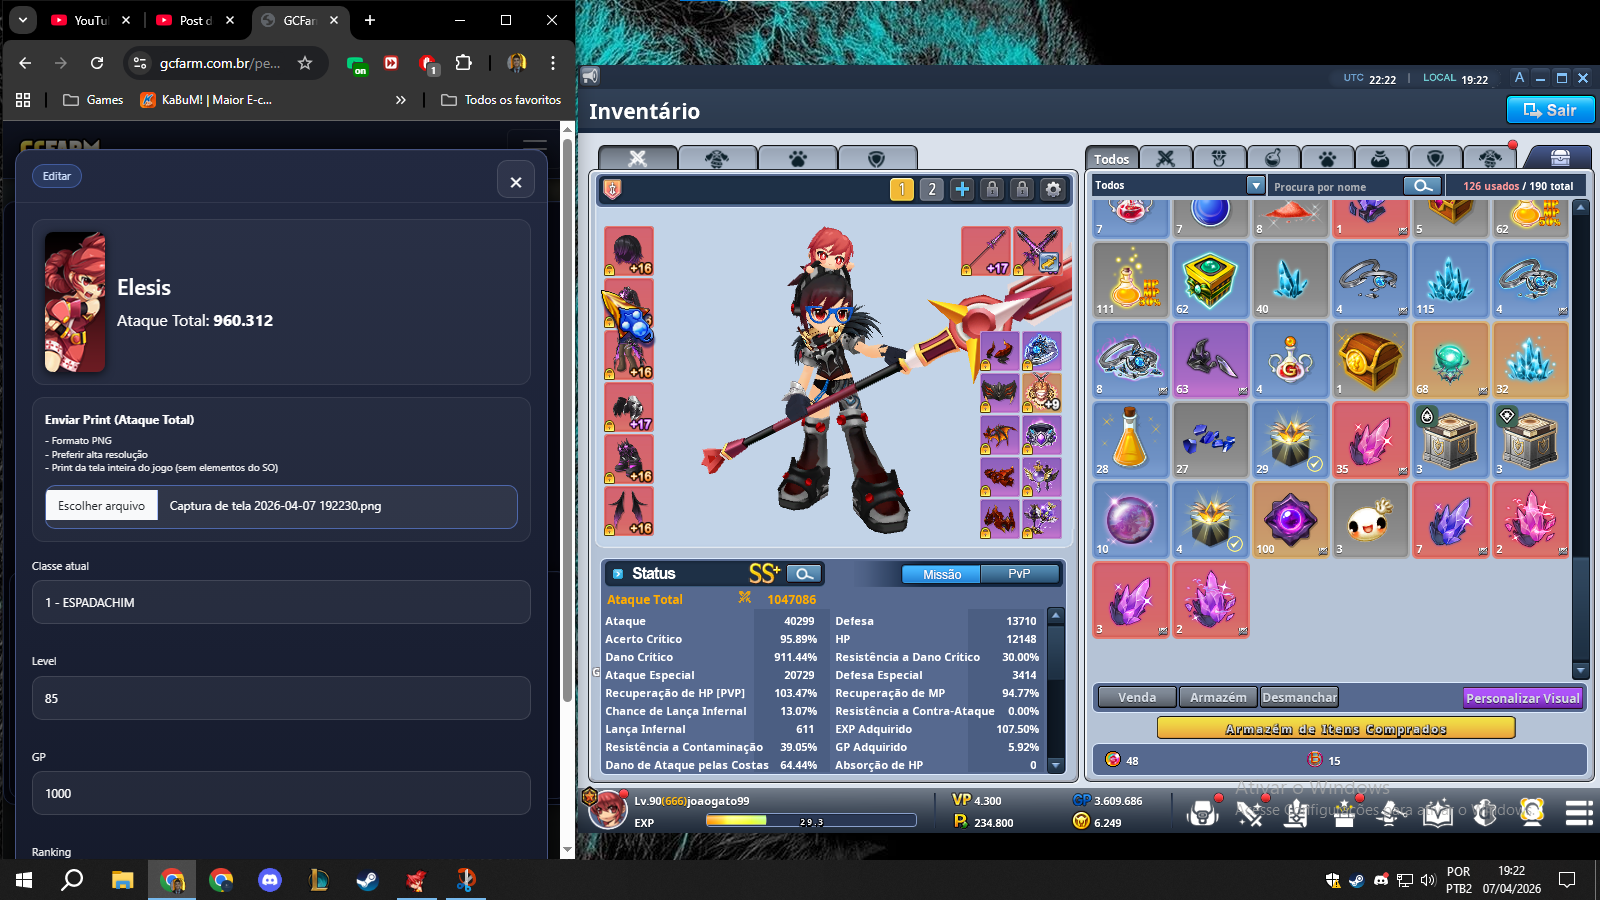The height and width of the screenshot is (900, 1600).
Task: Select the purple orb item with quantity 10
Action: [x=1130, y=520]
